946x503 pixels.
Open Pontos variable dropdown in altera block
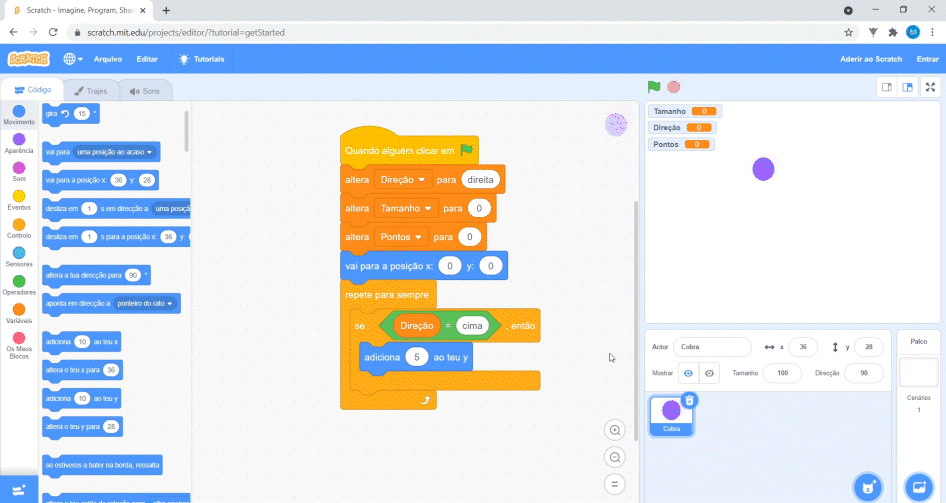point(401,237)
